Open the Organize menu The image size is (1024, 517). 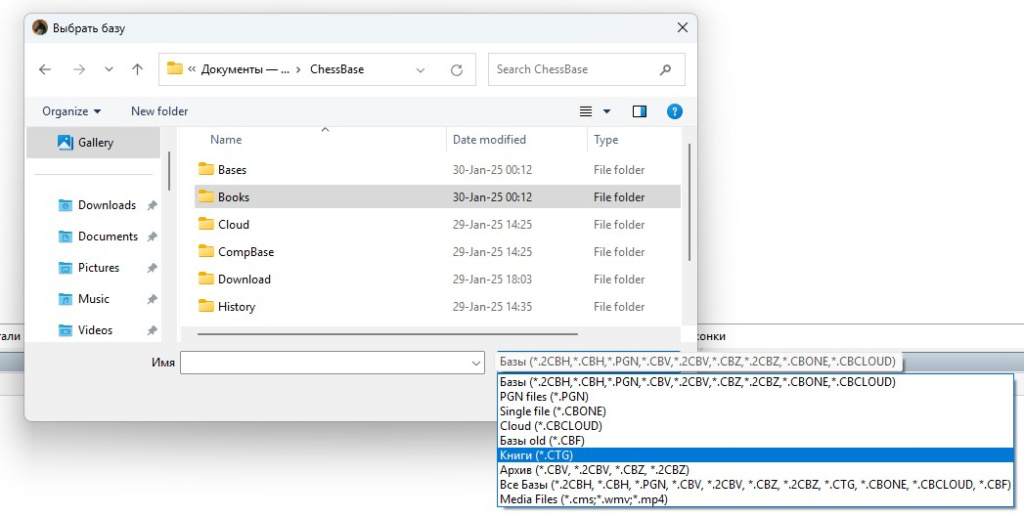[x=72, y=111]
